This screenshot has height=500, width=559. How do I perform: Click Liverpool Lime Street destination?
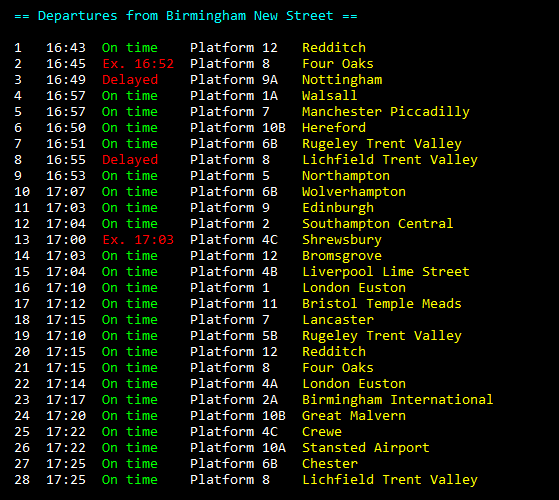[386, 272]
